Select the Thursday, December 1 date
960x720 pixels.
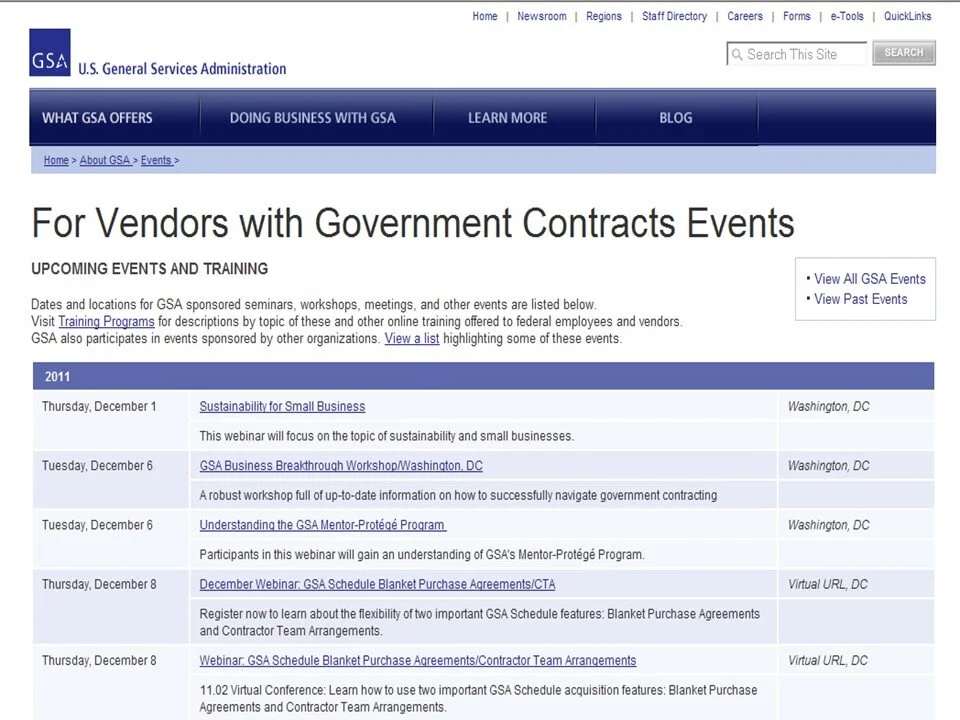pos(99,407)
